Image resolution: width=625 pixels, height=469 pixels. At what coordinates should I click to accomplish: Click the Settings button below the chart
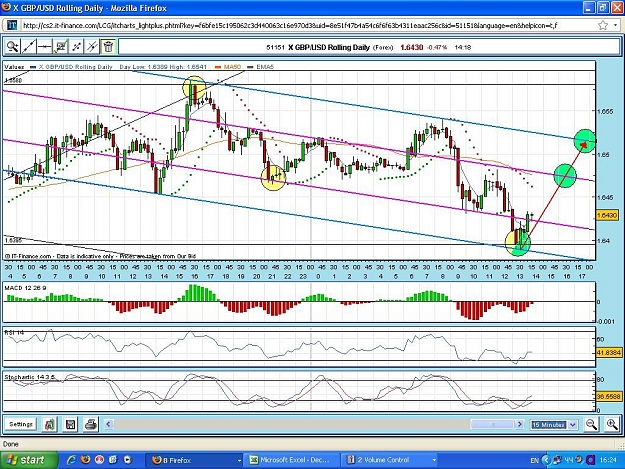[x=21, y=424]
